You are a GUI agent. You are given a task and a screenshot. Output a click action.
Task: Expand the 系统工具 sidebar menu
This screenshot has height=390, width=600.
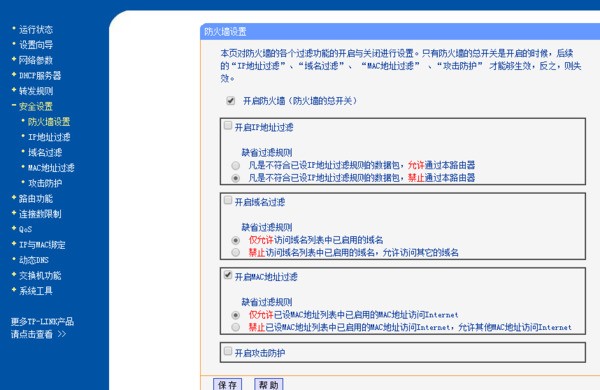tap(36, 291)
